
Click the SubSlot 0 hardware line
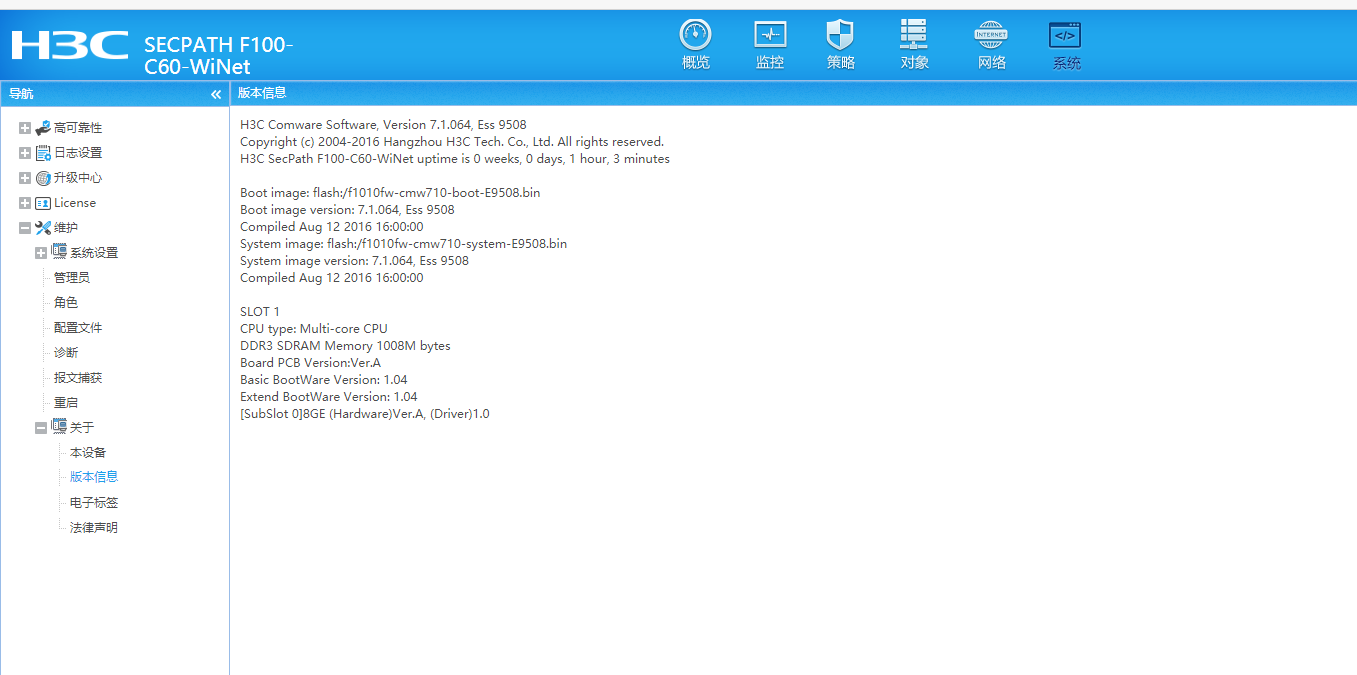point(365,414)
